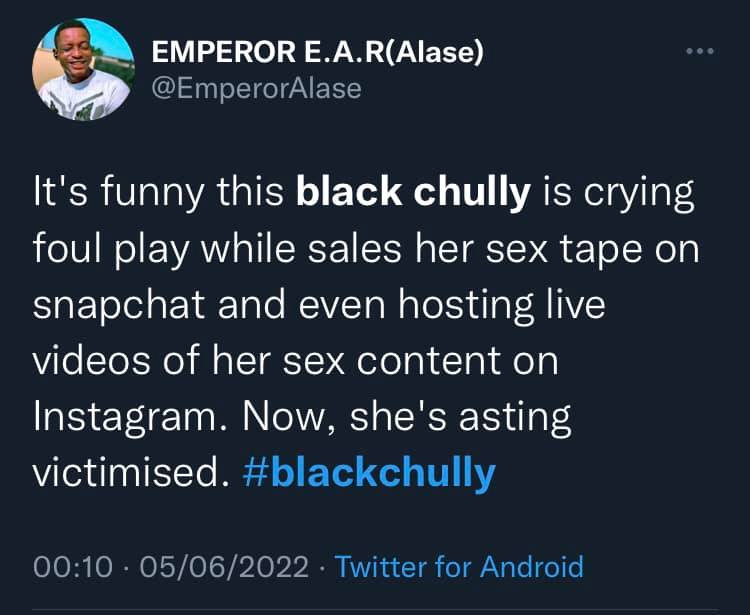Open the author's profile picture
The height and width of the screenshot is (615, 750).
point(84,69)
